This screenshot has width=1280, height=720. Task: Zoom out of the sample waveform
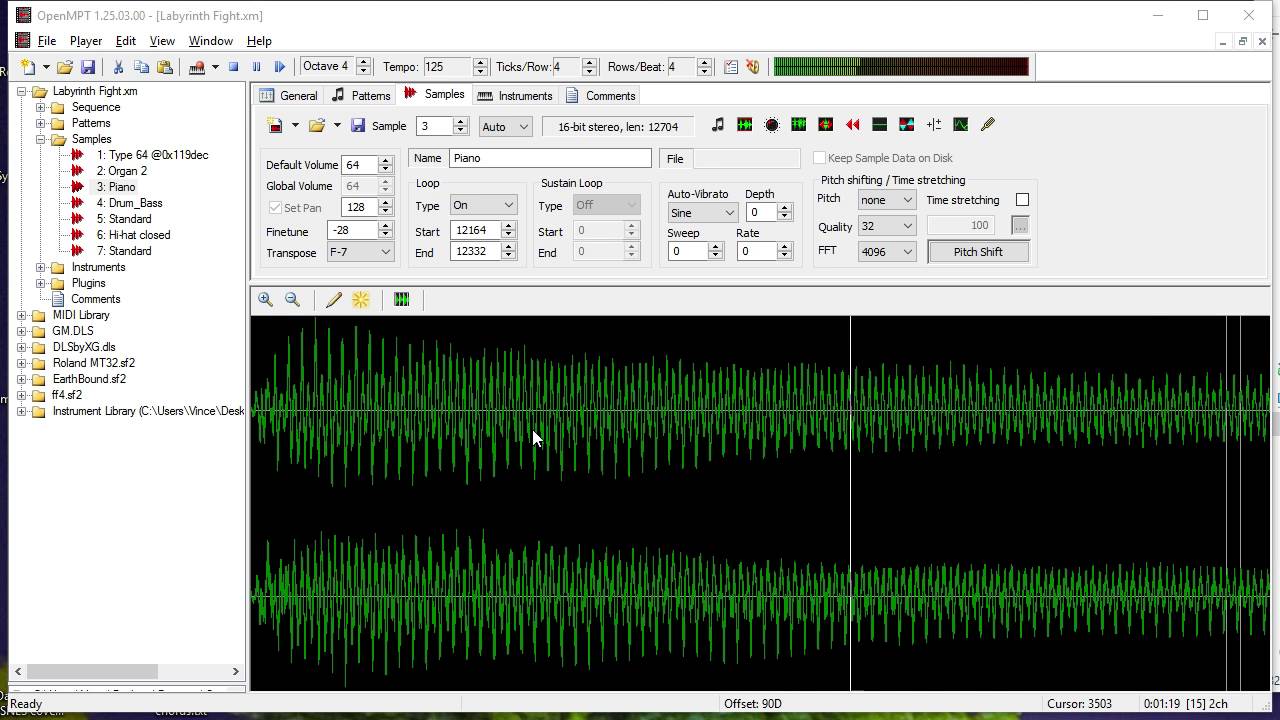pos(292,299)
